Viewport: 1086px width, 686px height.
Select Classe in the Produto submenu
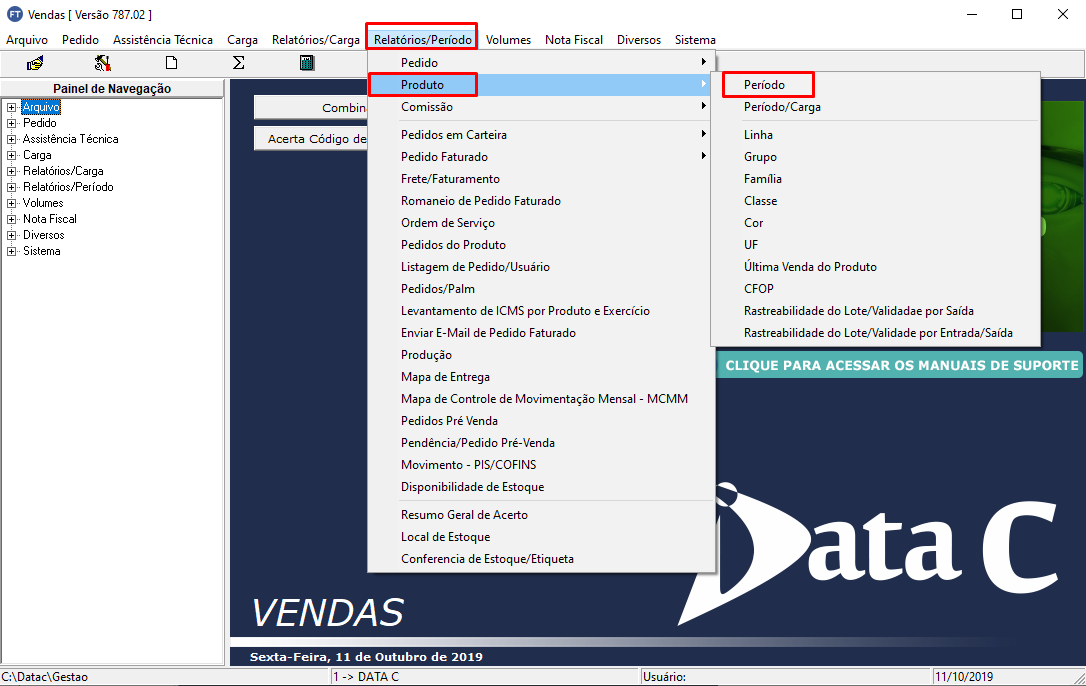point(875,201)
